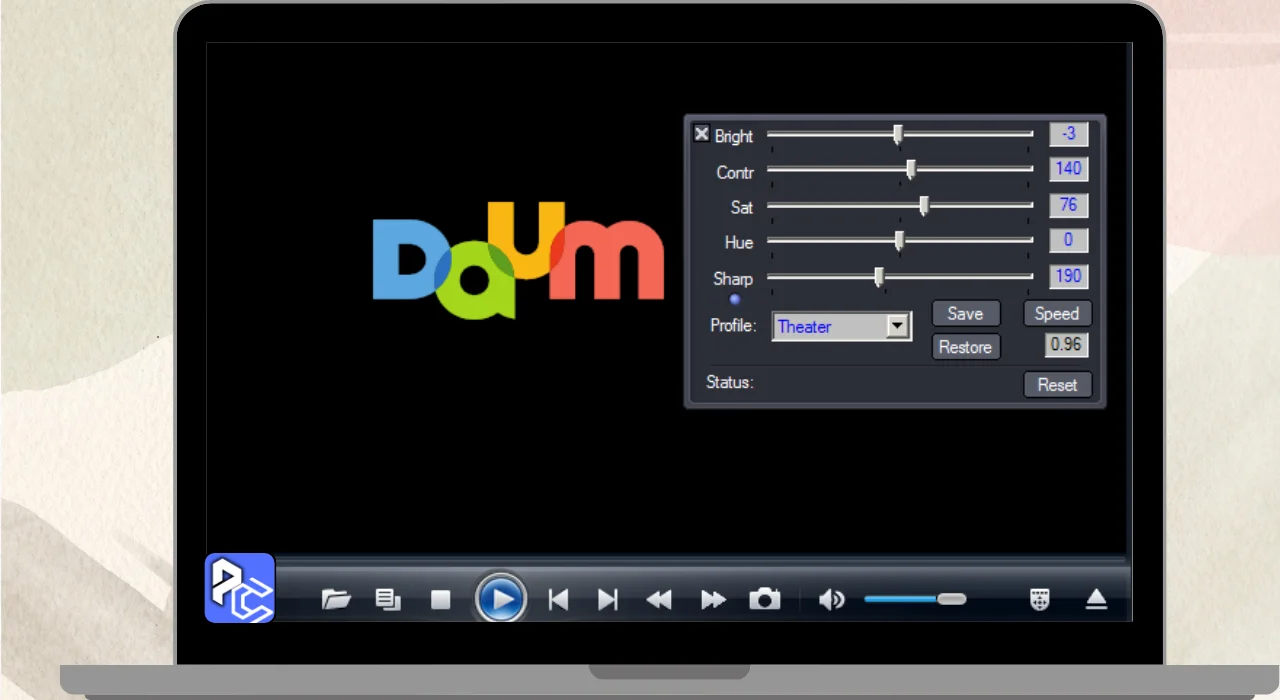Capture screenshot with camera icon
This screenshot has height=700, width=1280.
(765, 599)
